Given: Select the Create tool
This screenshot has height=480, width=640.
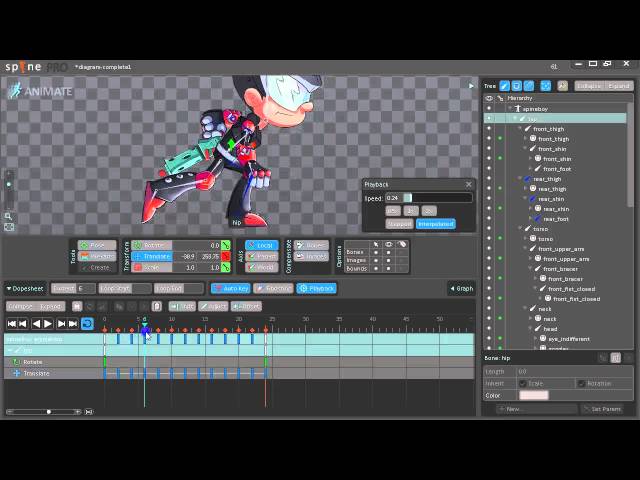Looking at the screenshot, I should pyautogui.click(x=97, y=268).
